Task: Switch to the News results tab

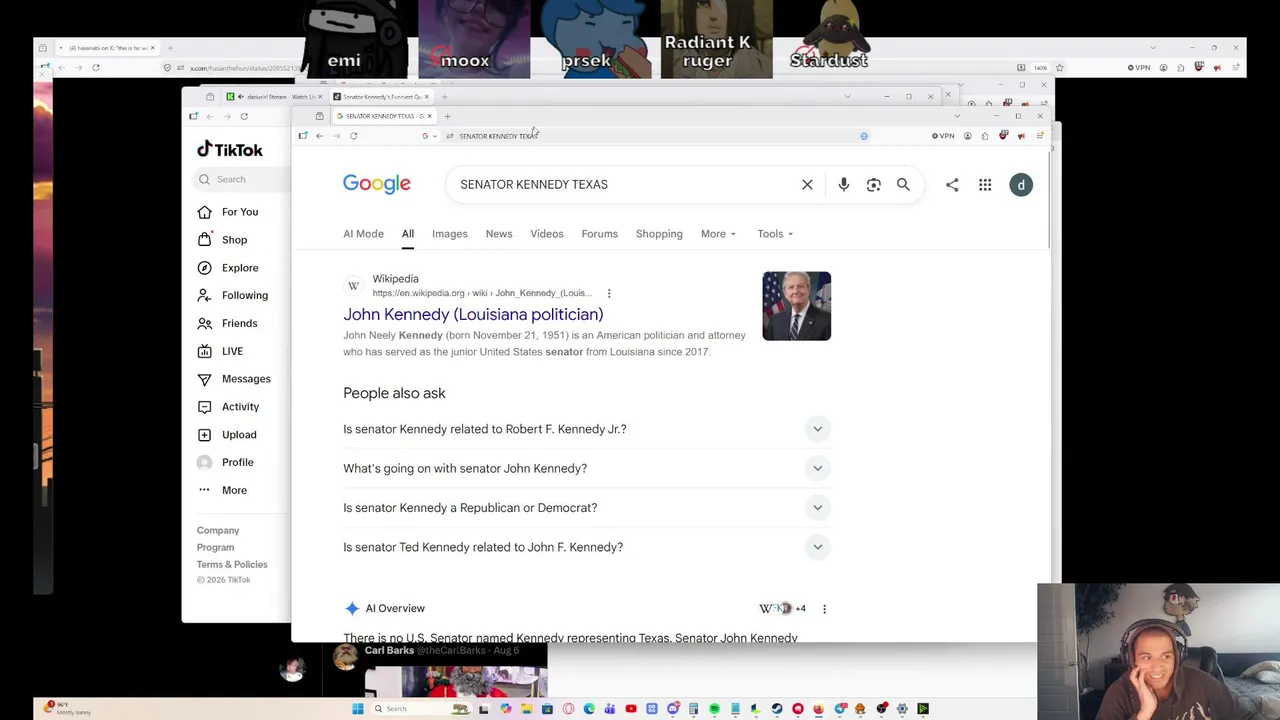Action: [x=499, y=234]
